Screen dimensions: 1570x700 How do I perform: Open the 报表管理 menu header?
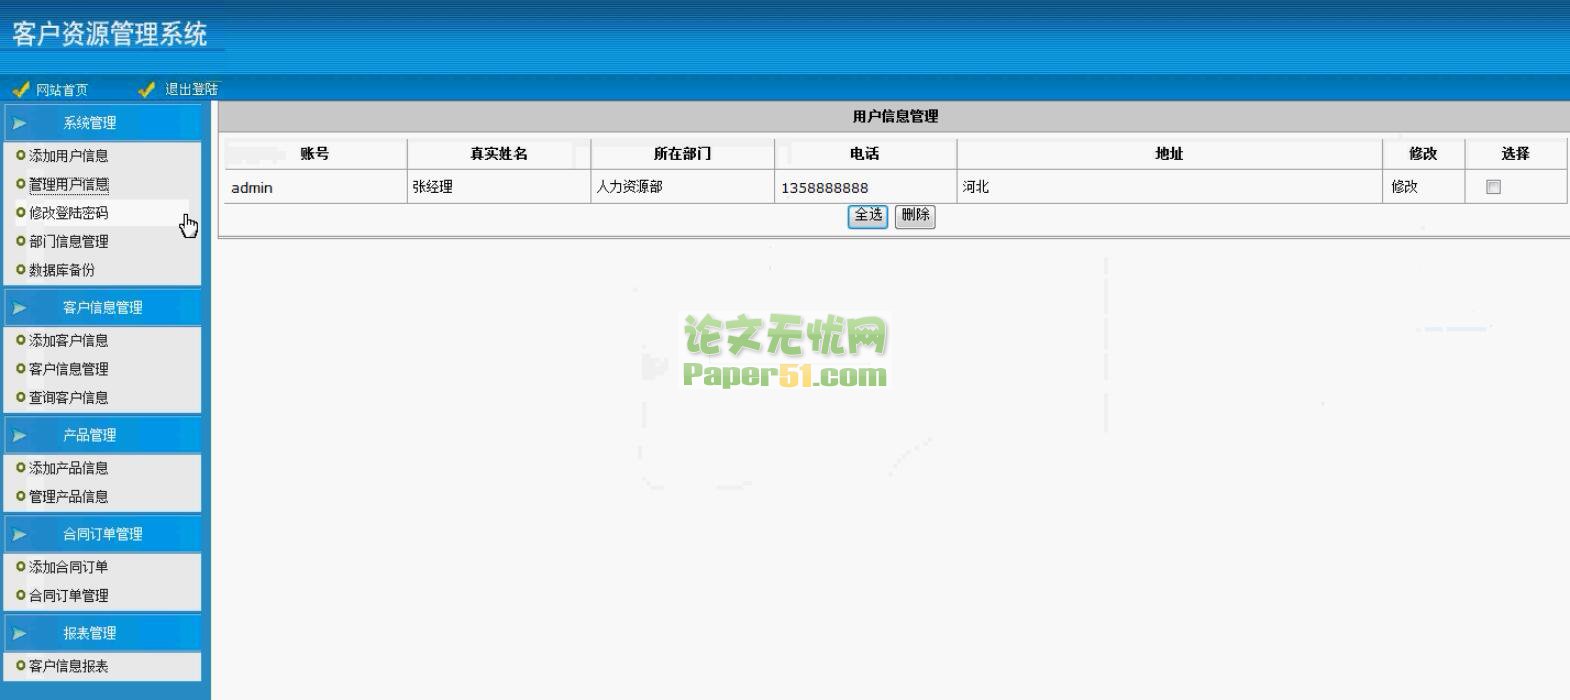(103, 633)
